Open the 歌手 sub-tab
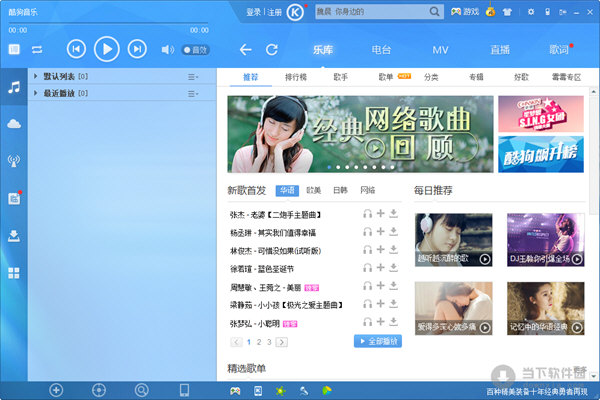 coord(341,77)
